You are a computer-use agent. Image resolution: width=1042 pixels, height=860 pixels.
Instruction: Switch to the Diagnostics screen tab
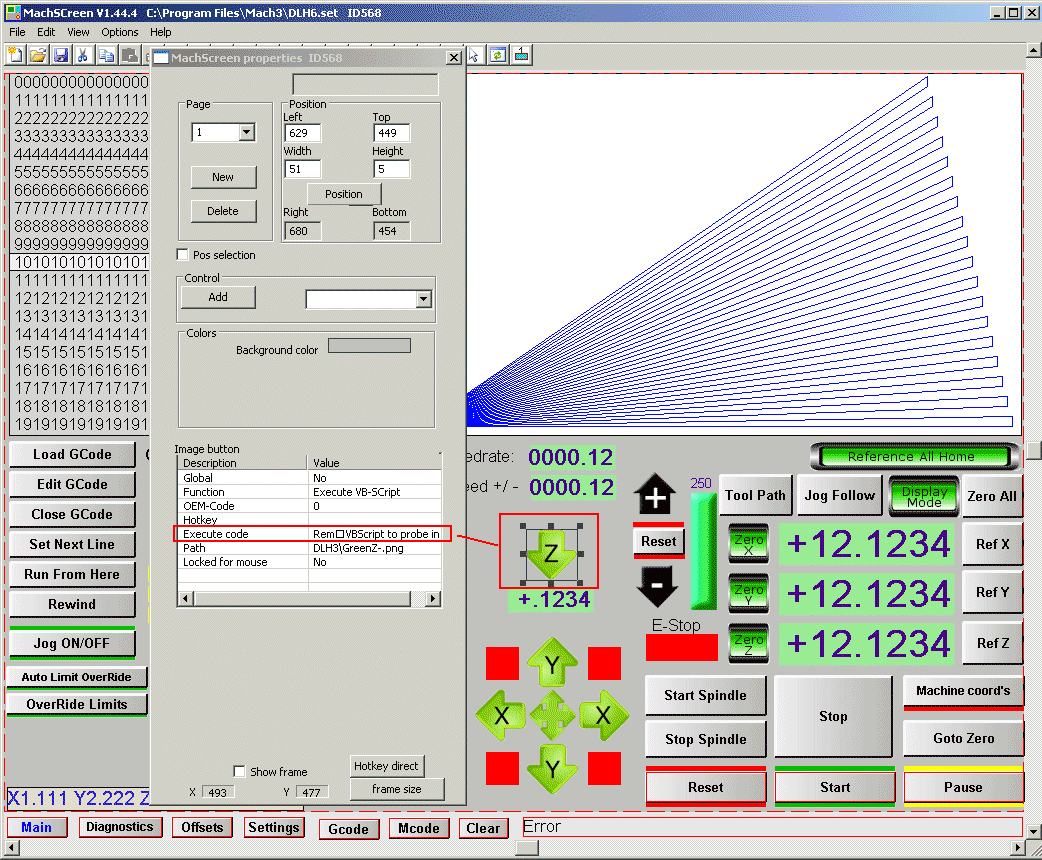[x=119, y=827]
